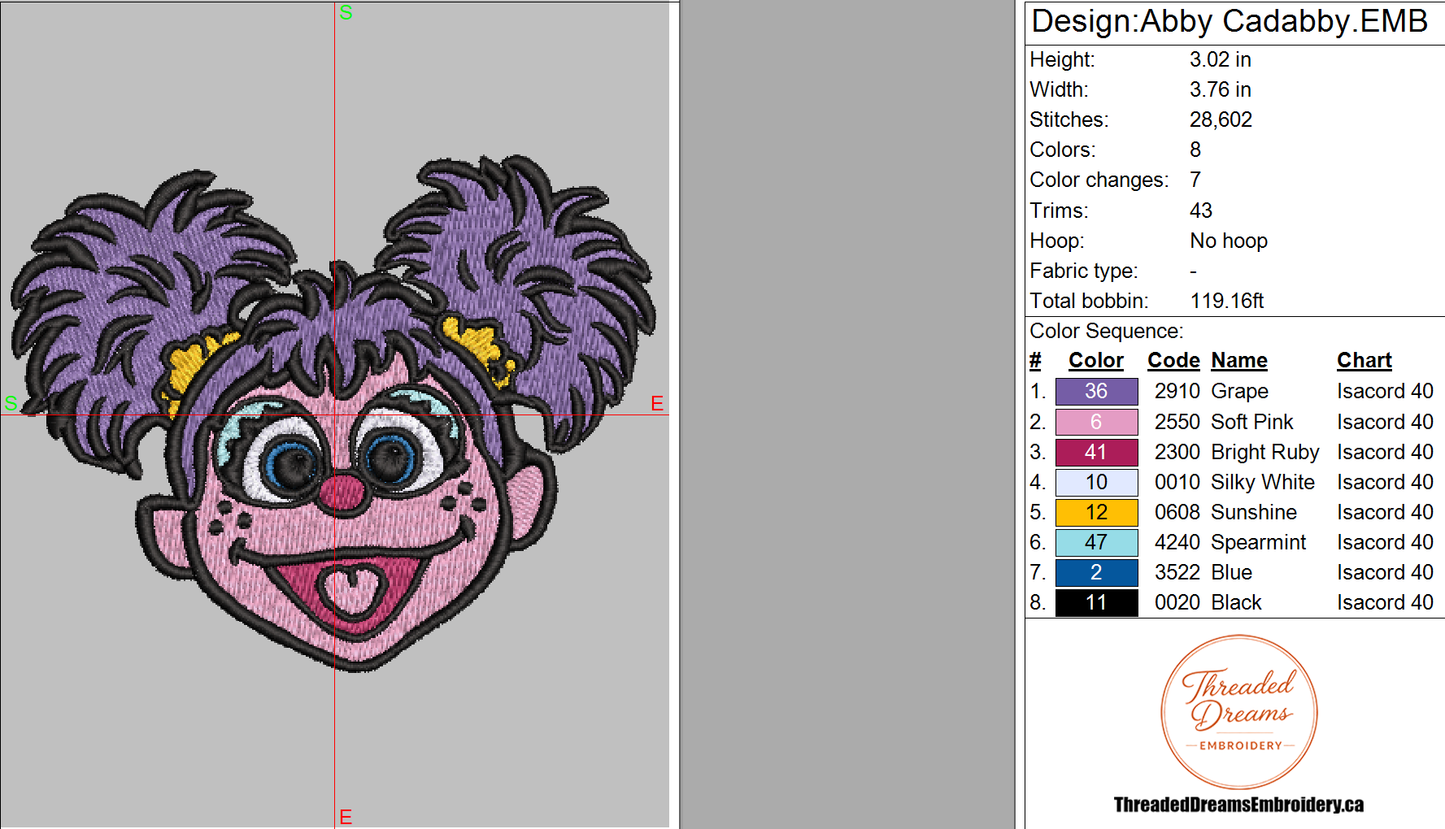Viewport: 1445px width, 829px height.
Task: Click the green S marker on left edge
Action: [11, 403]
